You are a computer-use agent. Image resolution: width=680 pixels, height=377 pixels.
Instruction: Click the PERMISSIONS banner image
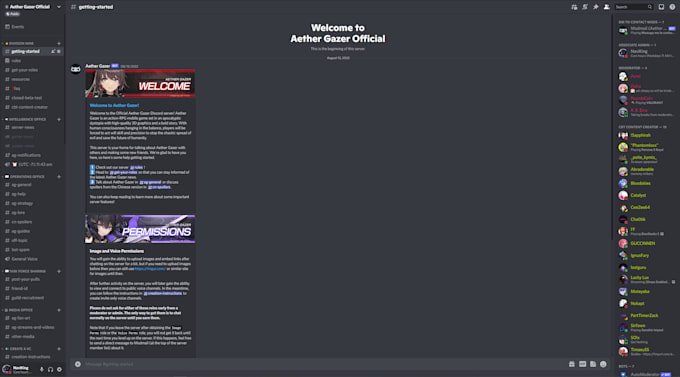140,229
